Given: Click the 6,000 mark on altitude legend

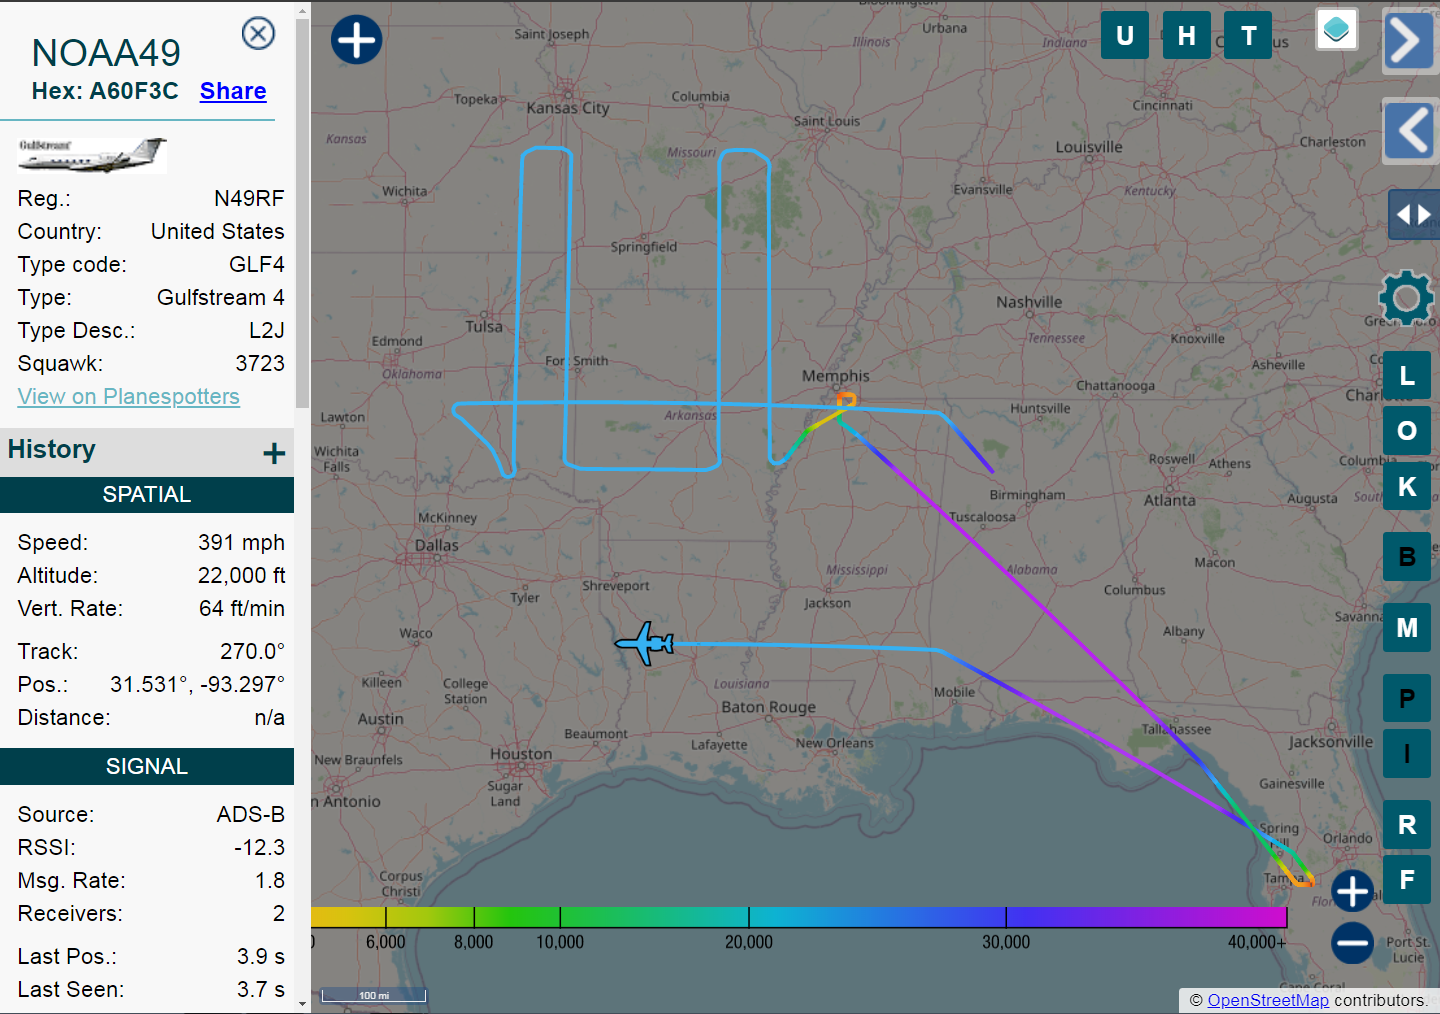Looking at the screenshot, I should click(x=386, y=942).
